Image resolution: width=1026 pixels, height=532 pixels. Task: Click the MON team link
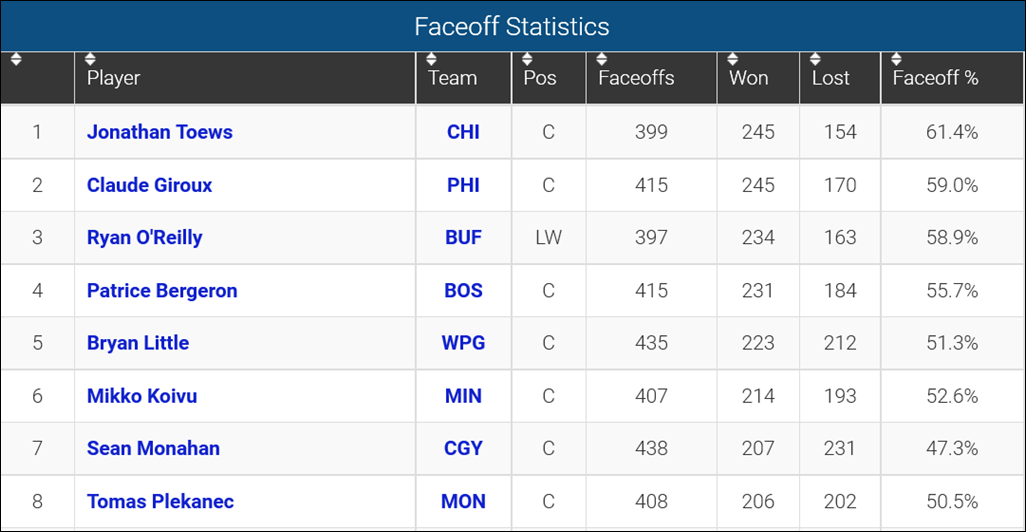pos(463,501)
